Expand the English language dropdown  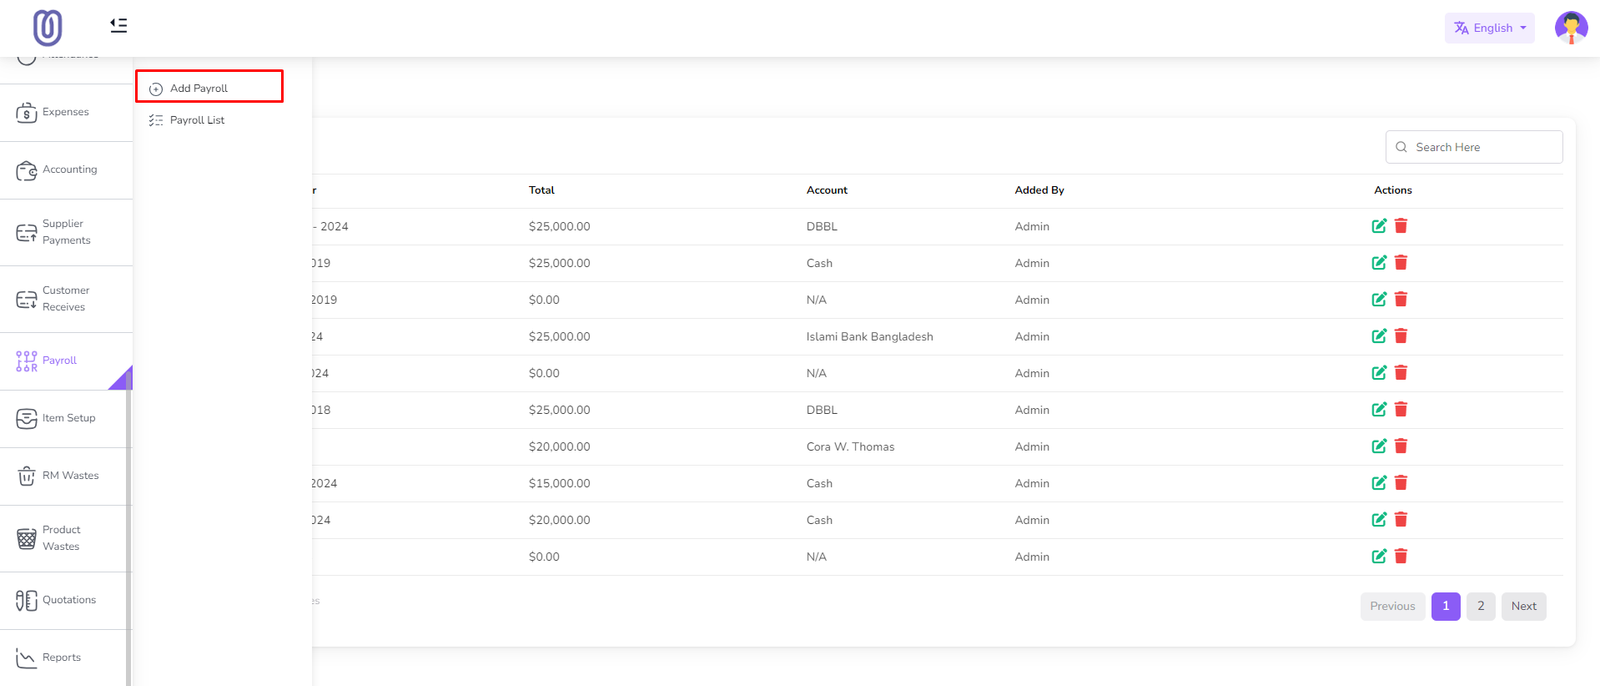pyautogui.click(x=1489, y=28)
